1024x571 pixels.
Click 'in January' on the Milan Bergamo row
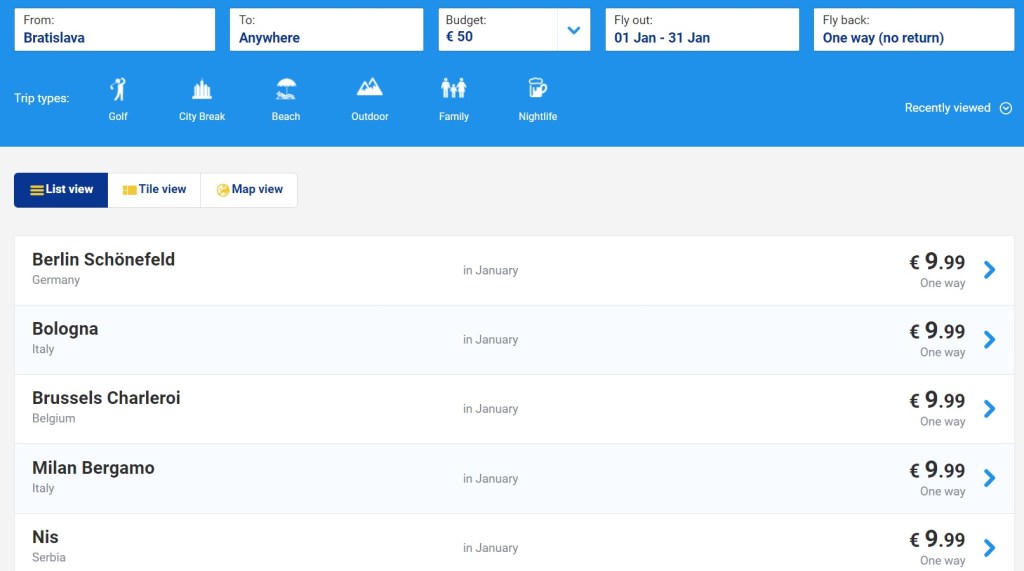point(490,479)
